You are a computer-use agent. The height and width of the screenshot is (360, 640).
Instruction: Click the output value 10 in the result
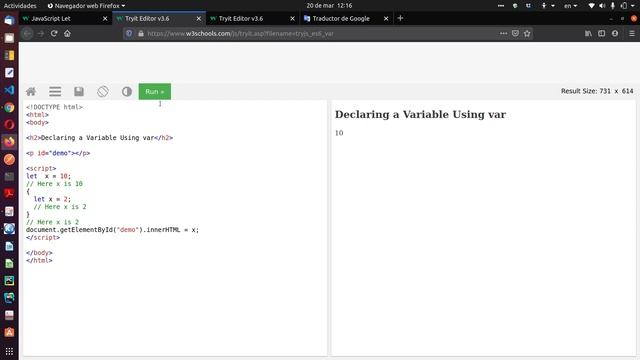pyautogui.click(x=339, y=133)
